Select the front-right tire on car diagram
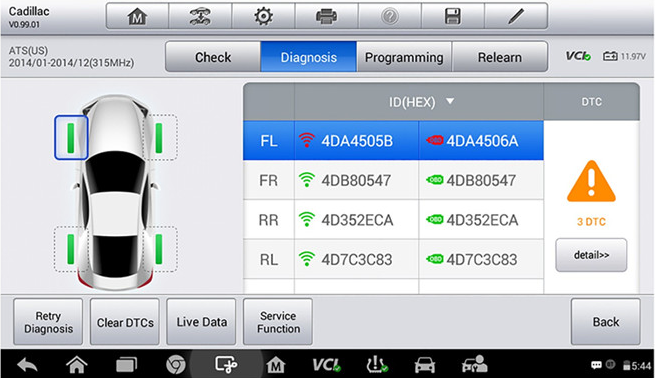 click(x=160, y=138)
